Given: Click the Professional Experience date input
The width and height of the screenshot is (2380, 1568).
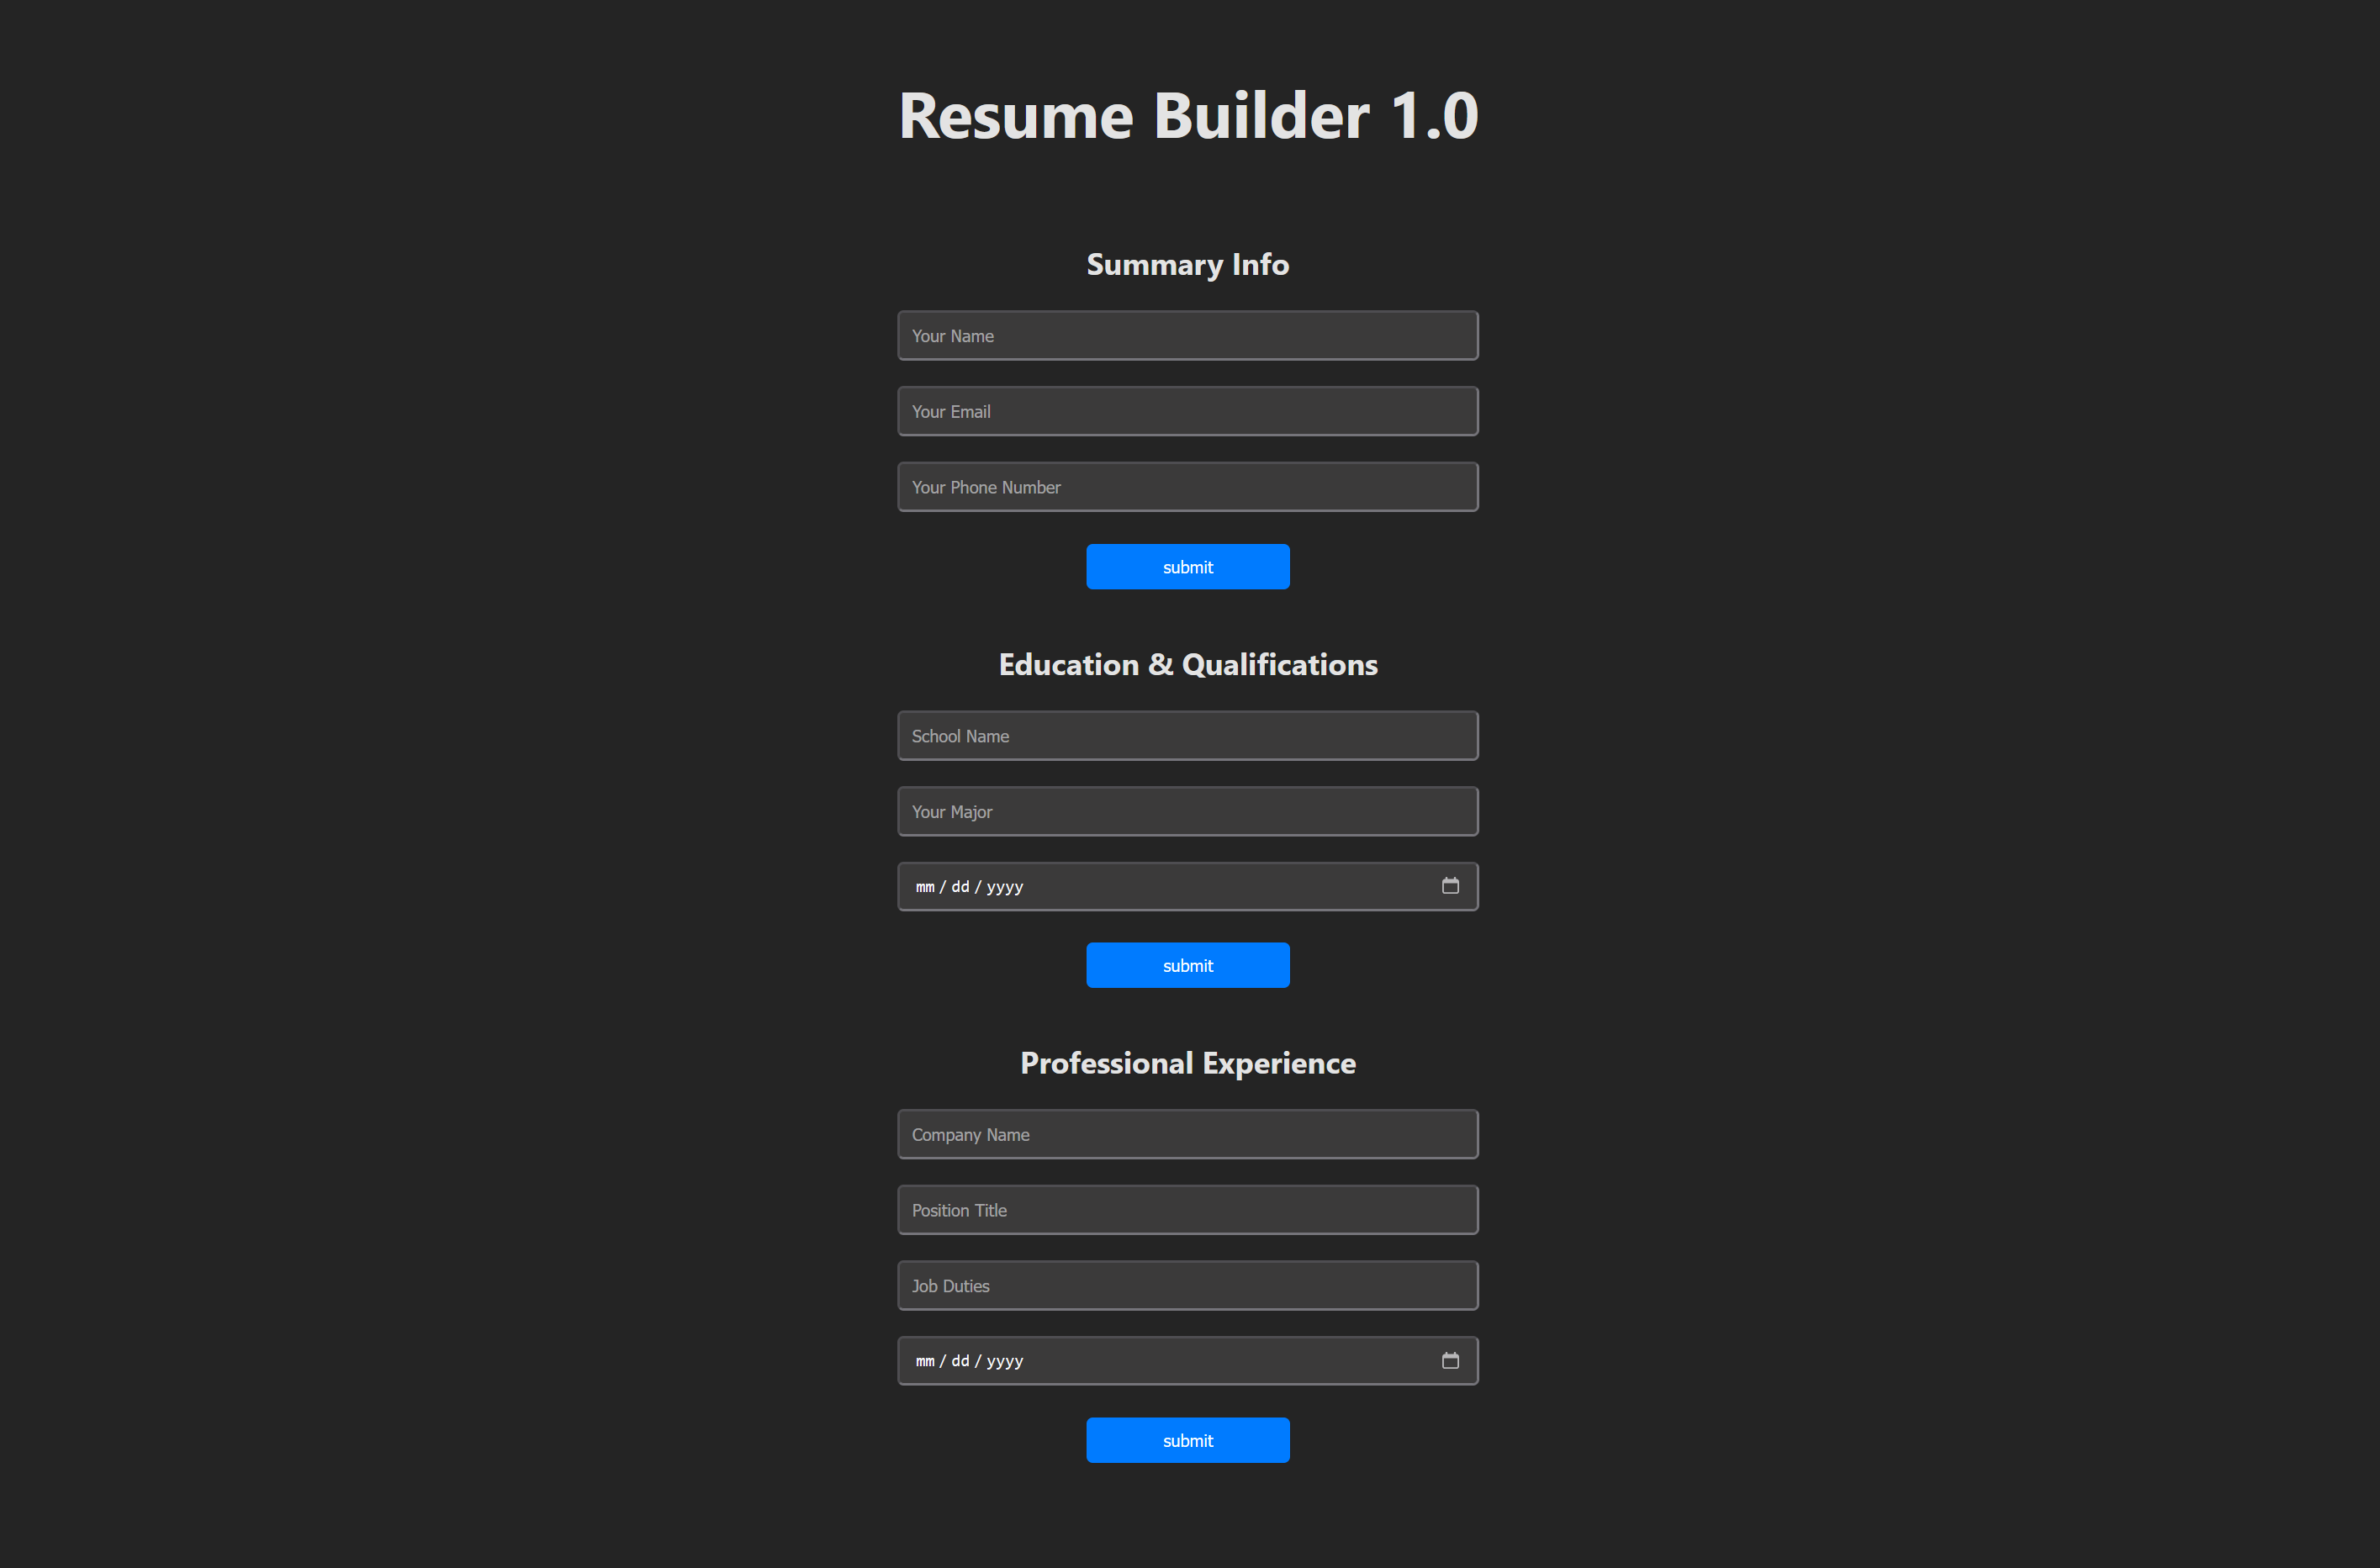Looking at the screenshot, I should [x=1188, y=1361].
